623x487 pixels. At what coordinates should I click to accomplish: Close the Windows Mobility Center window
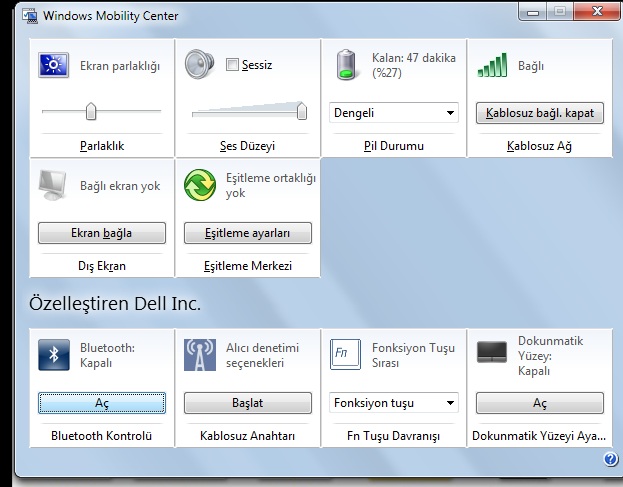(597, 12)
